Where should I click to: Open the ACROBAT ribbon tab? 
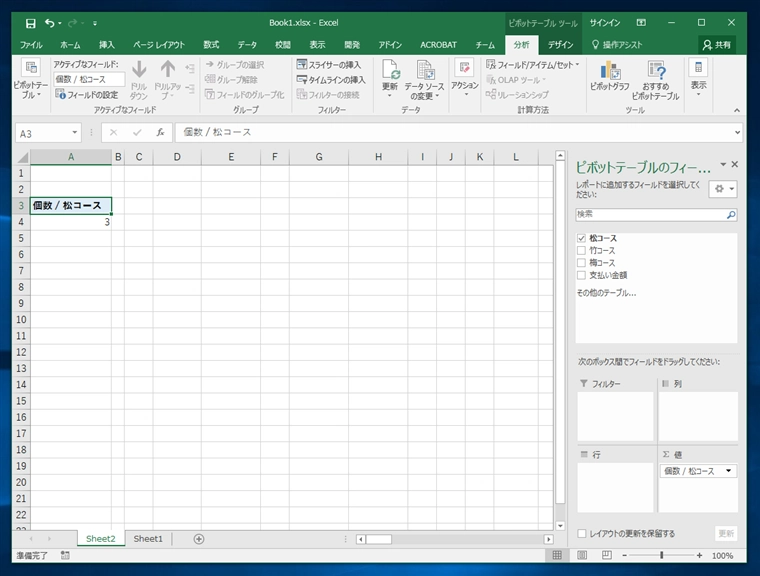tap(438, 45)
